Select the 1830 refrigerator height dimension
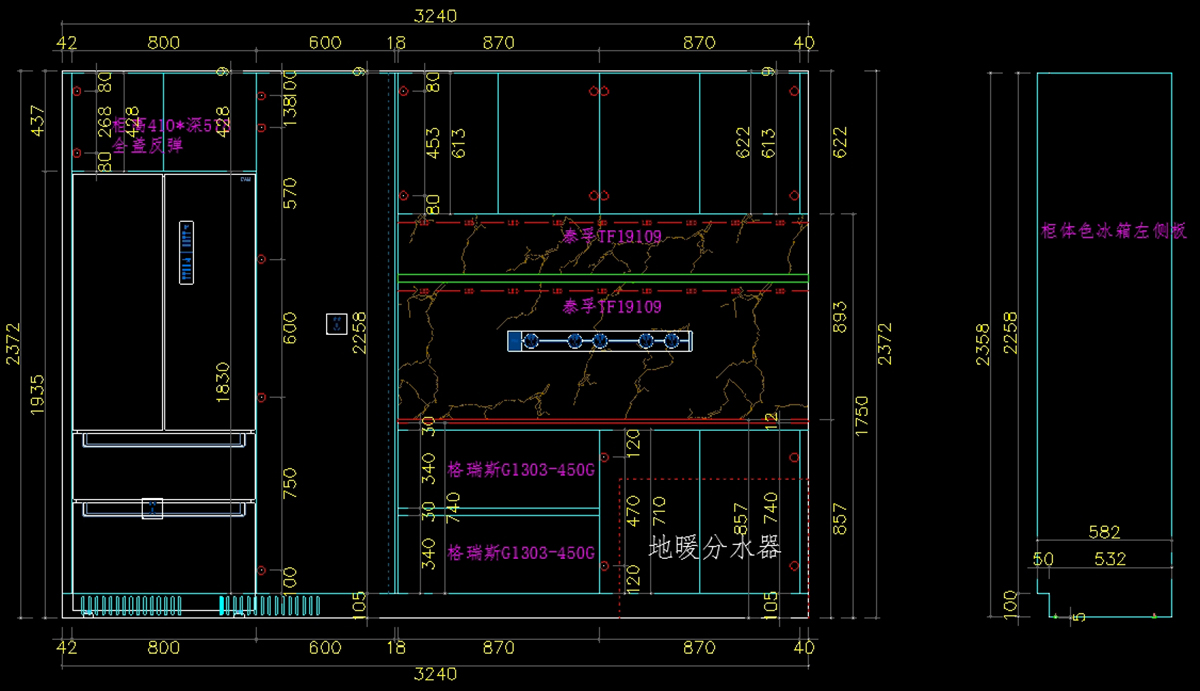This screenshot has height=691, width=1200. pos(221,381)
